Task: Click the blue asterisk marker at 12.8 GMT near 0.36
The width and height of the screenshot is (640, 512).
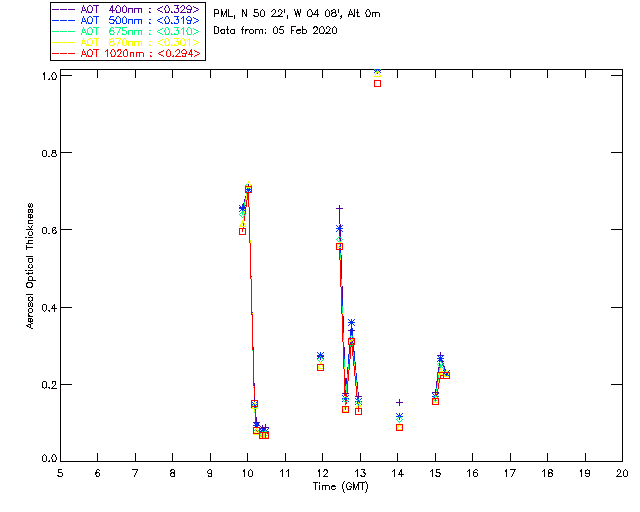Action: click(351, 323)
